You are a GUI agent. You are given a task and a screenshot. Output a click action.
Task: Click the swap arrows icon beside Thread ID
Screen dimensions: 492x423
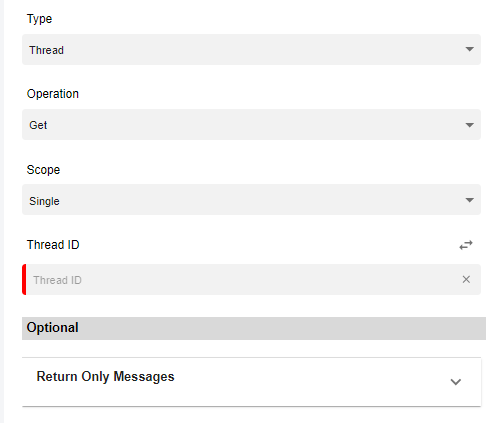point(466,245)
